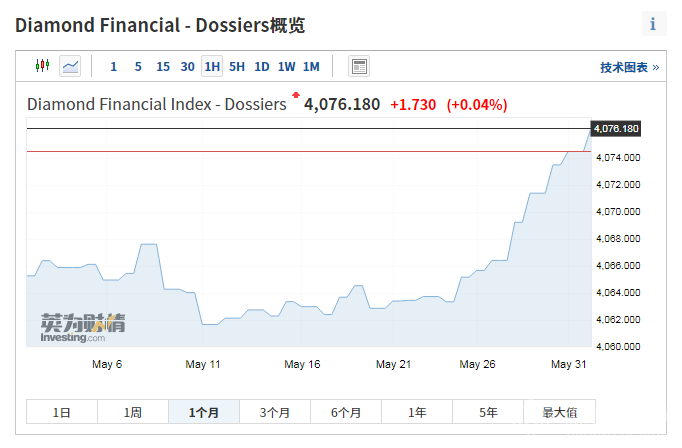
Task: Open the news overlay toolbar icon
Action: tap(359, 66)
